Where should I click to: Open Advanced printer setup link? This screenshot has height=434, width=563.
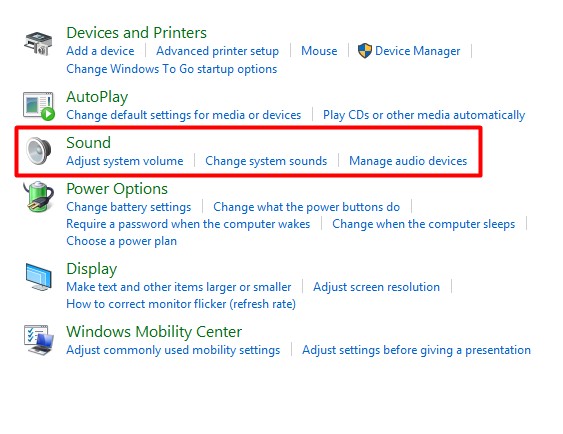[217, 51]
